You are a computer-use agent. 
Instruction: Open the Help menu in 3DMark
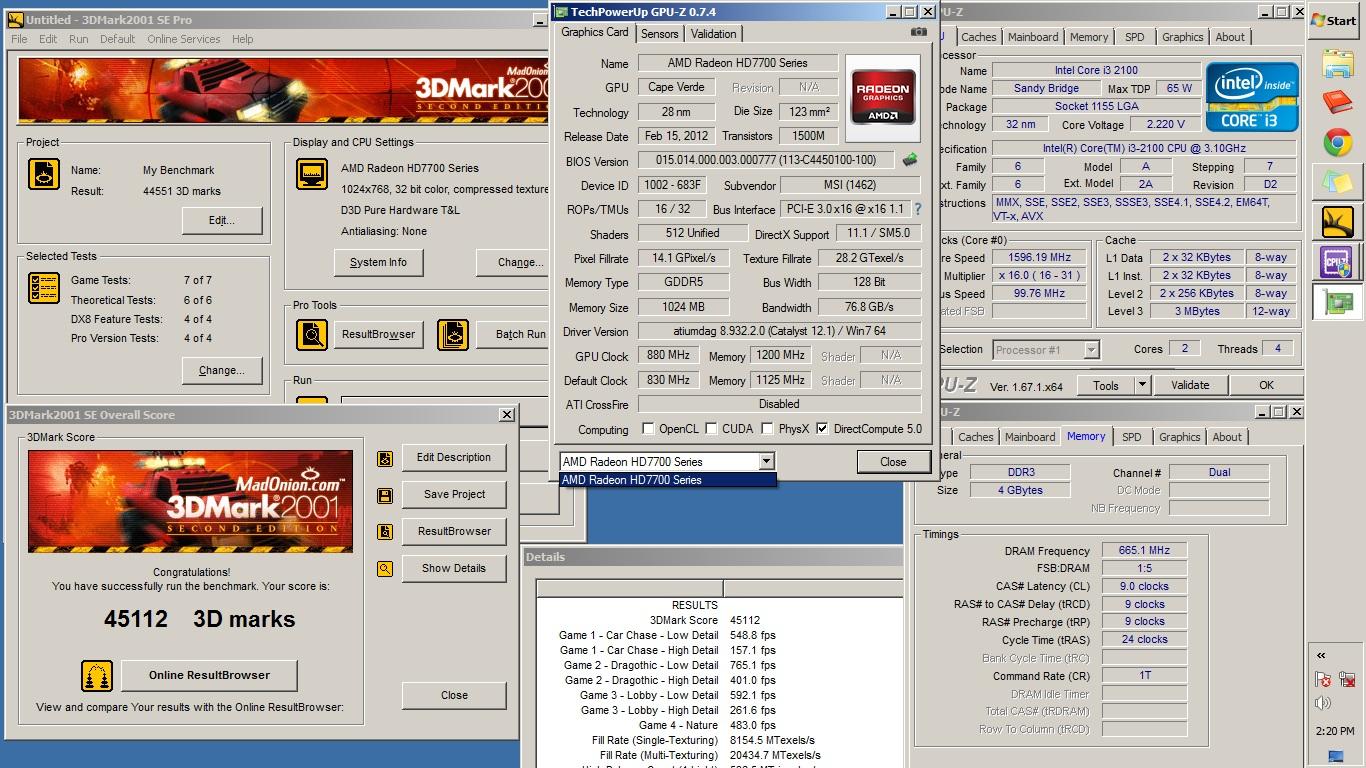pyautogui.click(x=243, y=39)
